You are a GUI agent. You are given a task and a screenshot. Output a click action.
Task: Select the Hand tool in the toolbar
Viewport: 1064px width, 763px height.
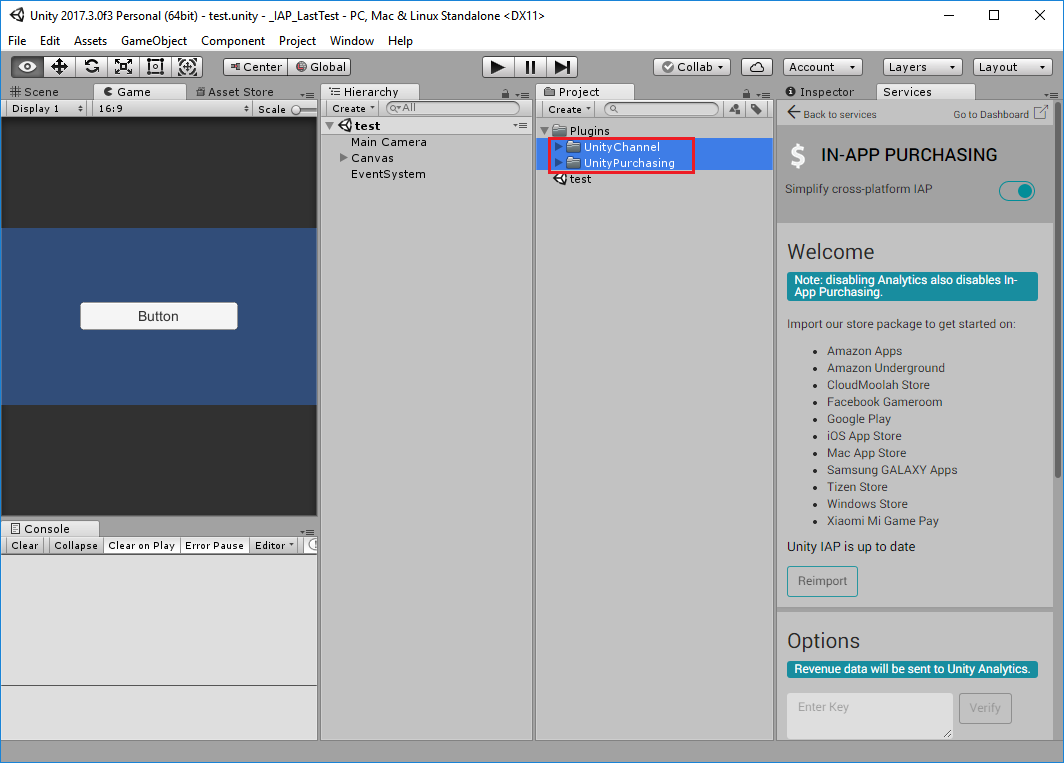point(27,66)
